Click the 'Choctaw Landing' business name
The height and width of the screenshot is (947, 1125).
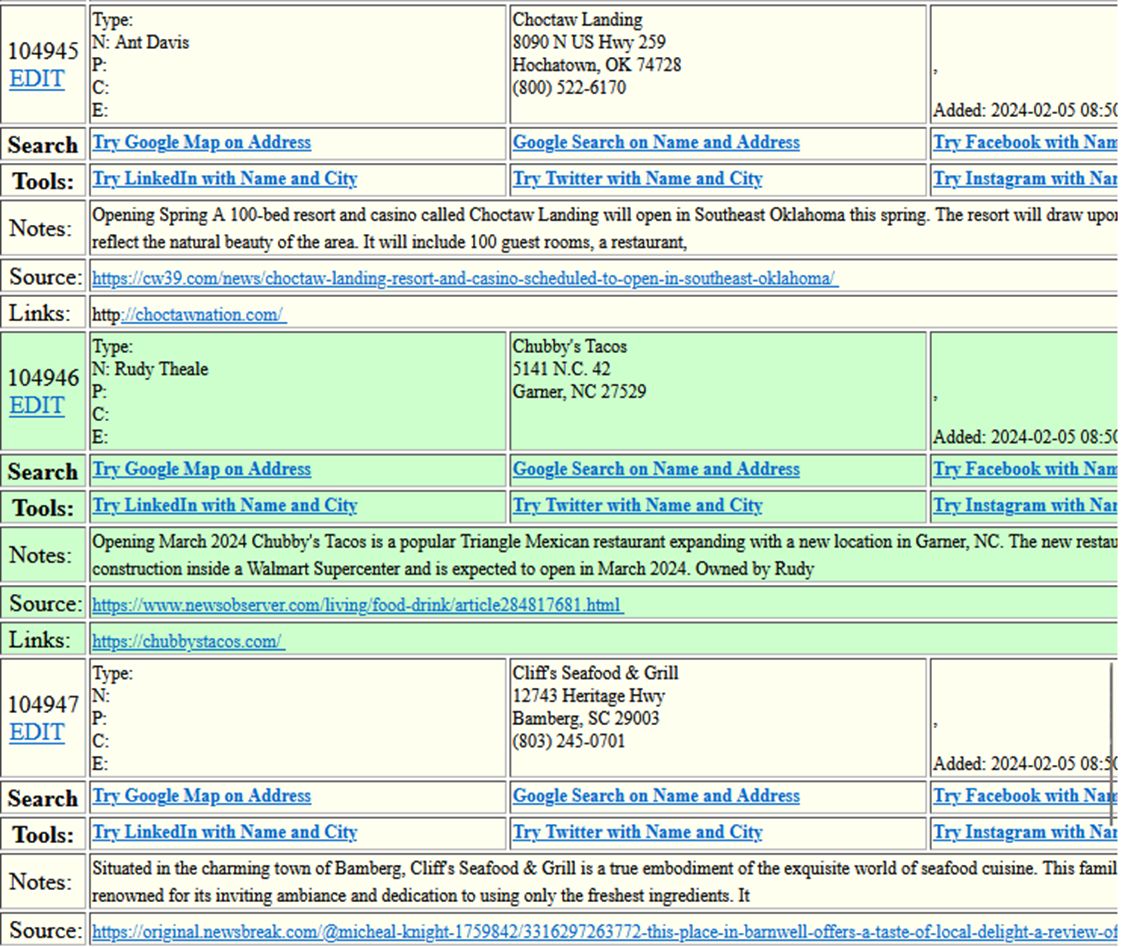(x=578, y=19)
